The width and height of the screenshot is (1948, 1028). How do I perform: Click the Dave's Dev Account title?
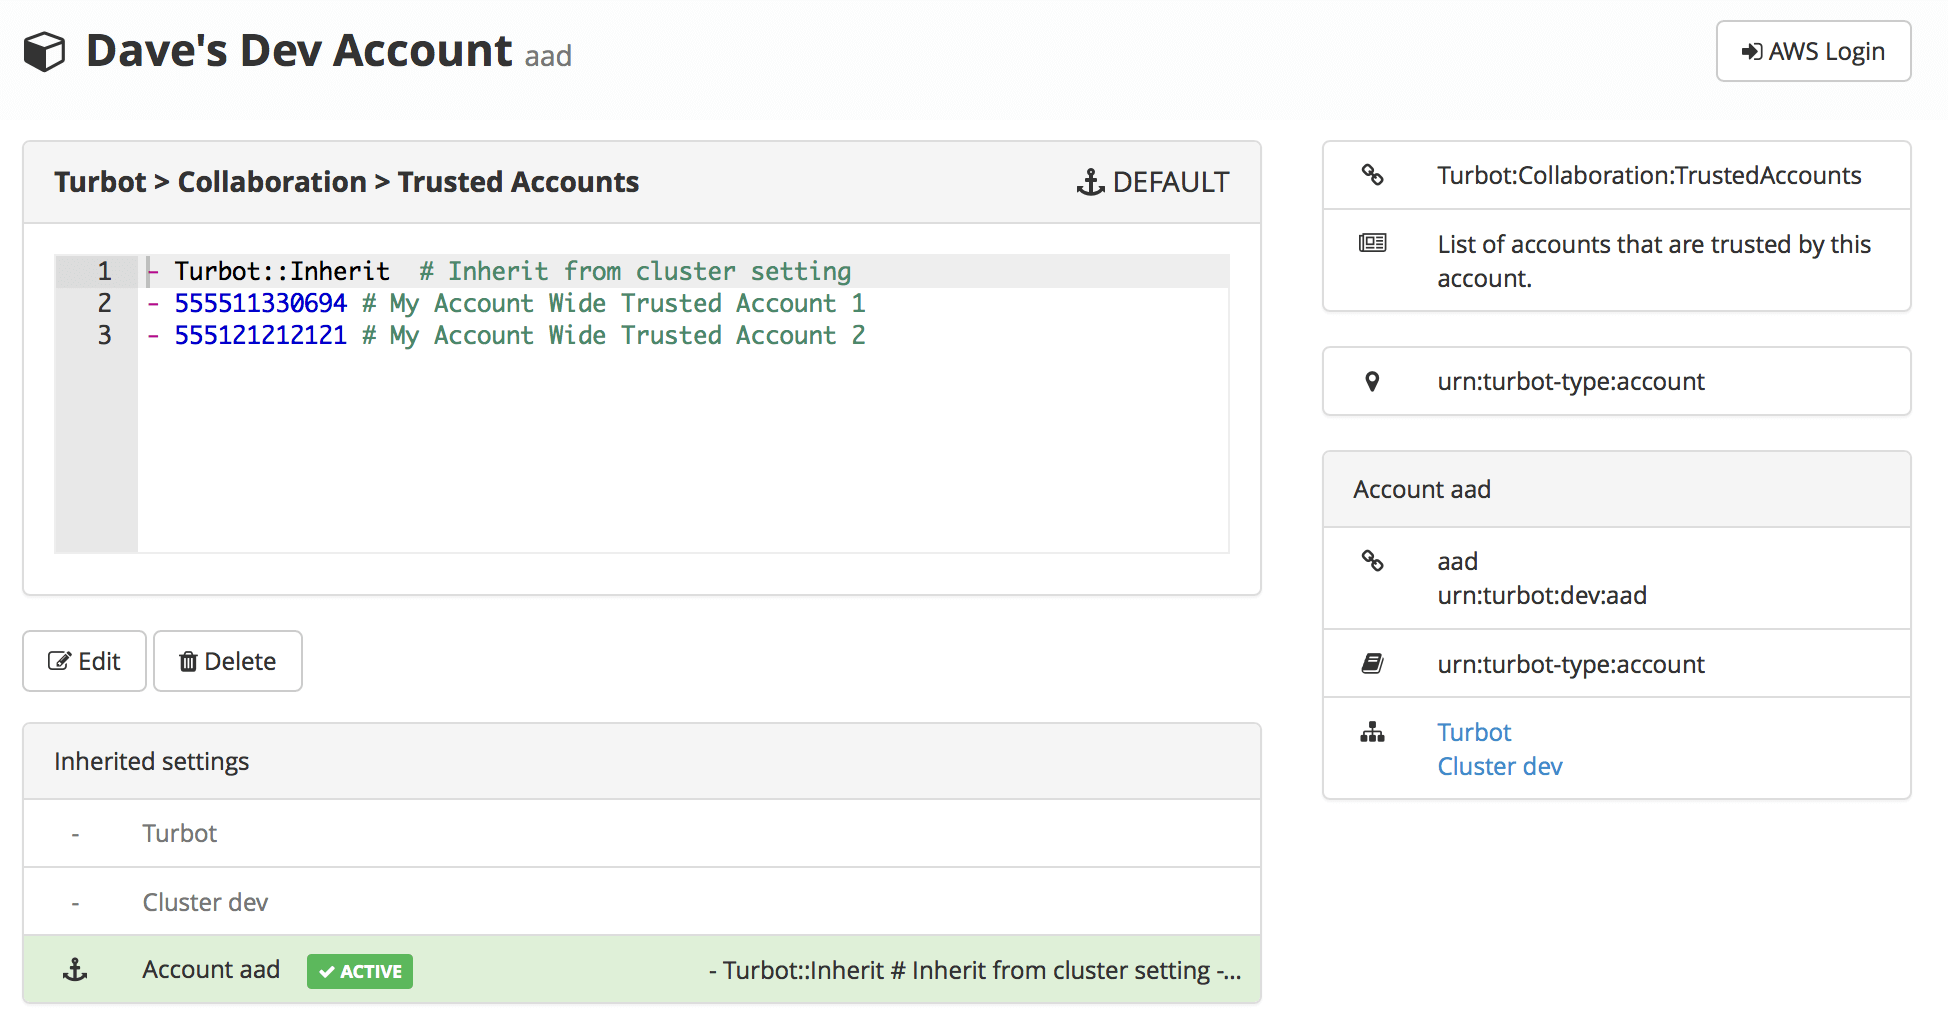coord(299,50)
